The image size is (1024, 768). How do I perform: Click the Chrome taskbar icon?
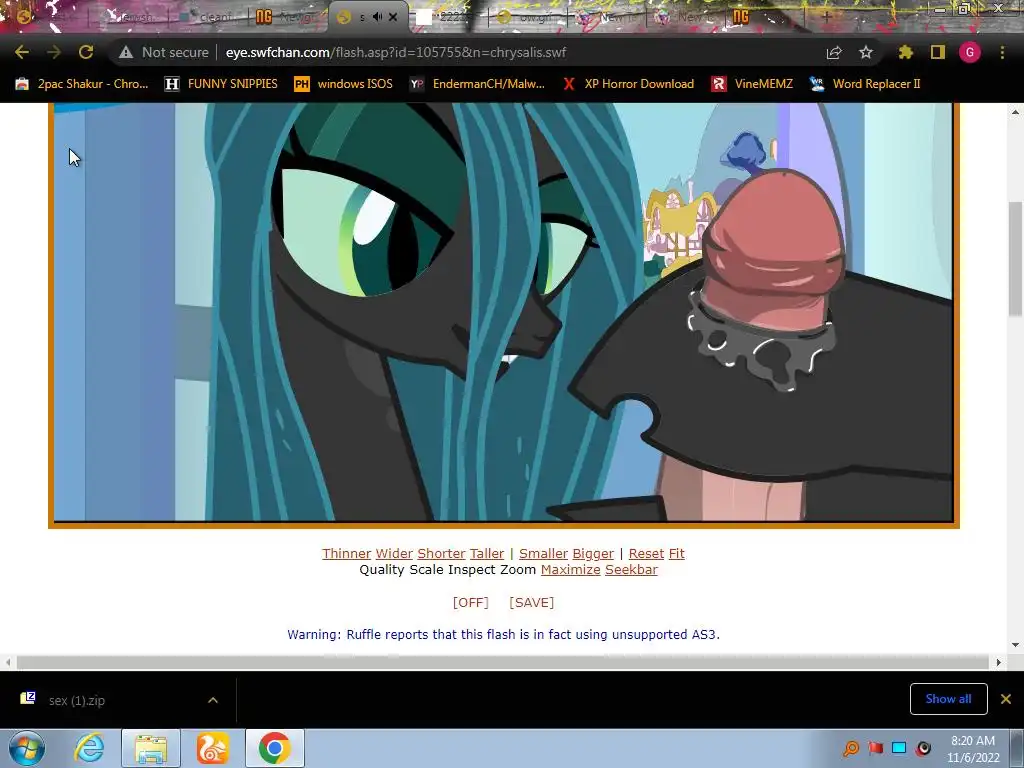click(x=274, y=748)
